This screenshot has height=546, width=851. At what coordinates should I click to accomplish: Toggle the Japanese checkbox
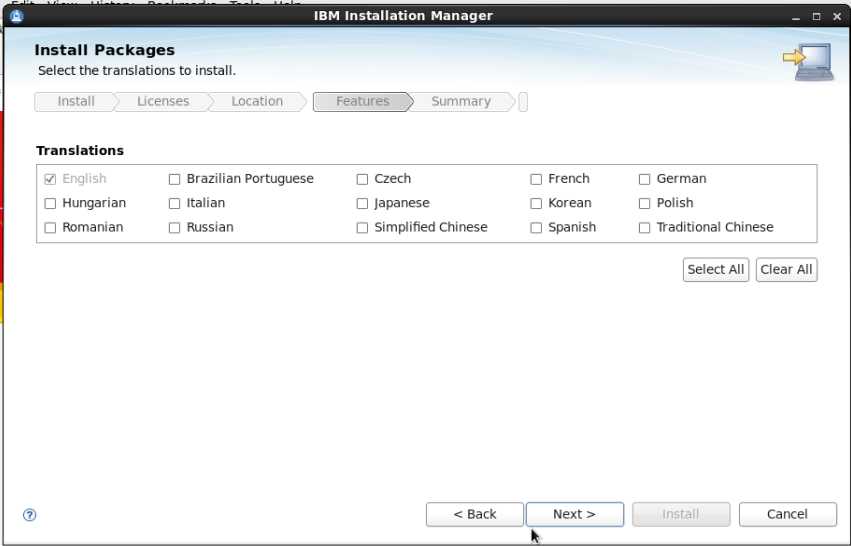(x=362, y=204)
